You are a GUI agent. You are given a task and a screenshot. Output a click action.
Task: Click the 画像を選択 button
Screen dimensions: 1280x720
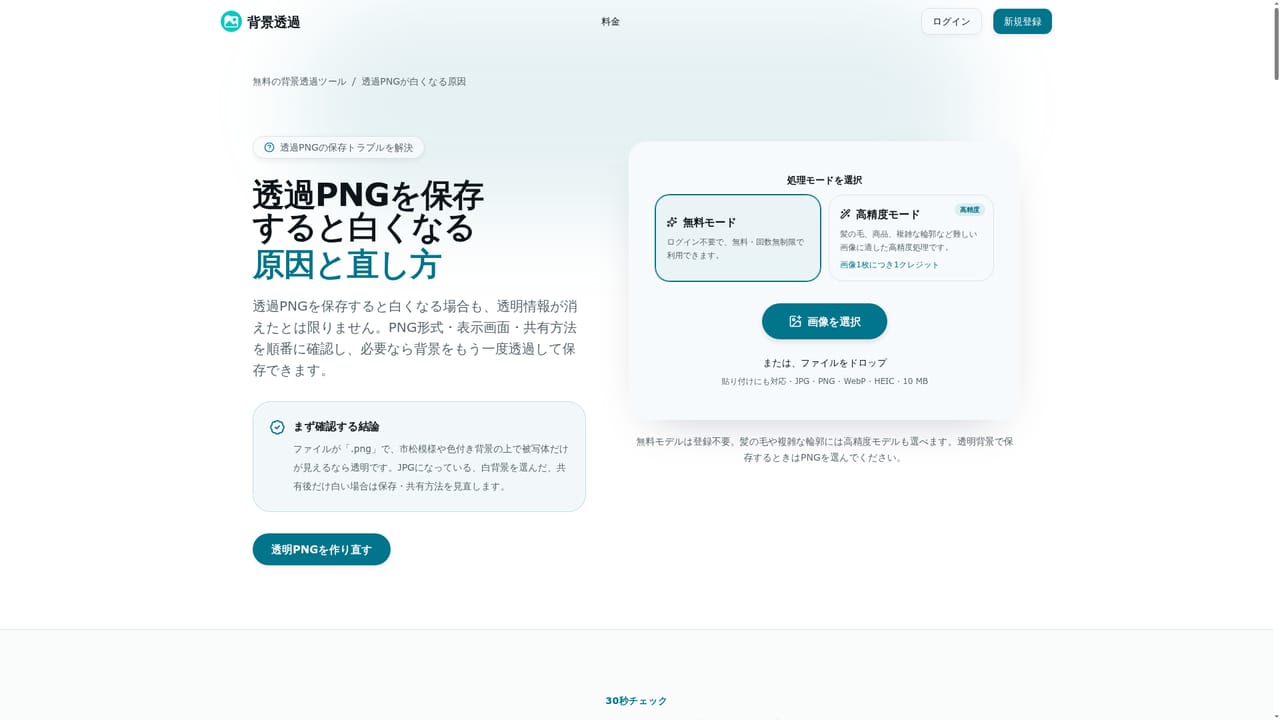click(824, 322)
